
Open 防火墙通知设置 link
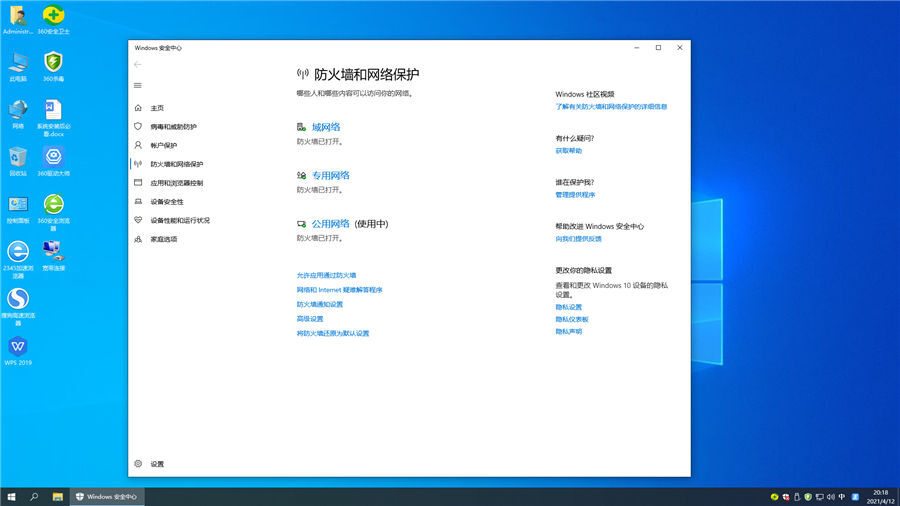(x=320, y=305)
